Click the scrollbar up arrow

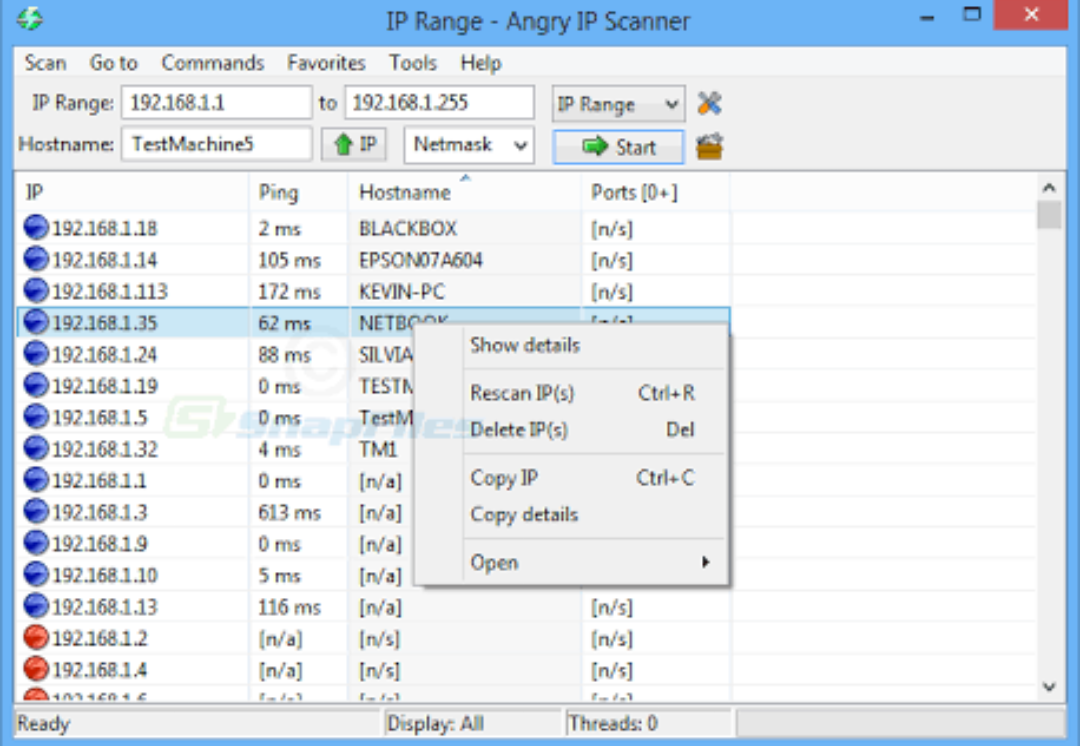pyautogui.click(x=1049, y=187)
